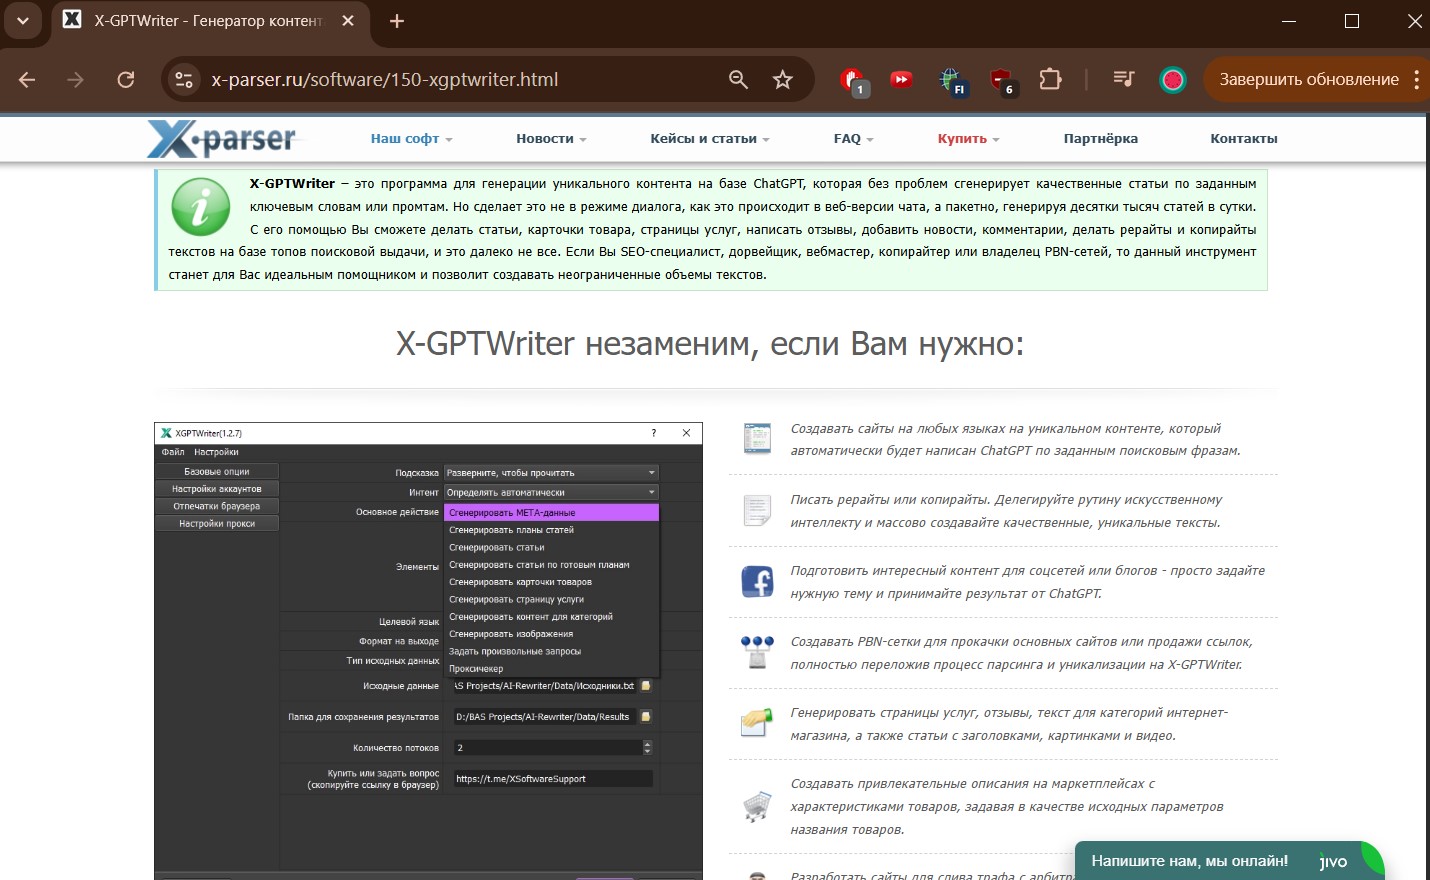Click the page reload button
The width and height of the screenshot is (1430, 880).
(126, 80)
